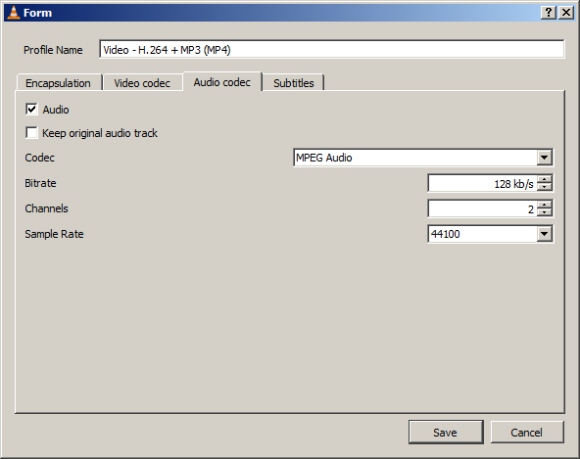This screenshot has height=459, width=580.
Task: Open the Video codec tab
Action: pyautogui.click(x=142, y=83)
